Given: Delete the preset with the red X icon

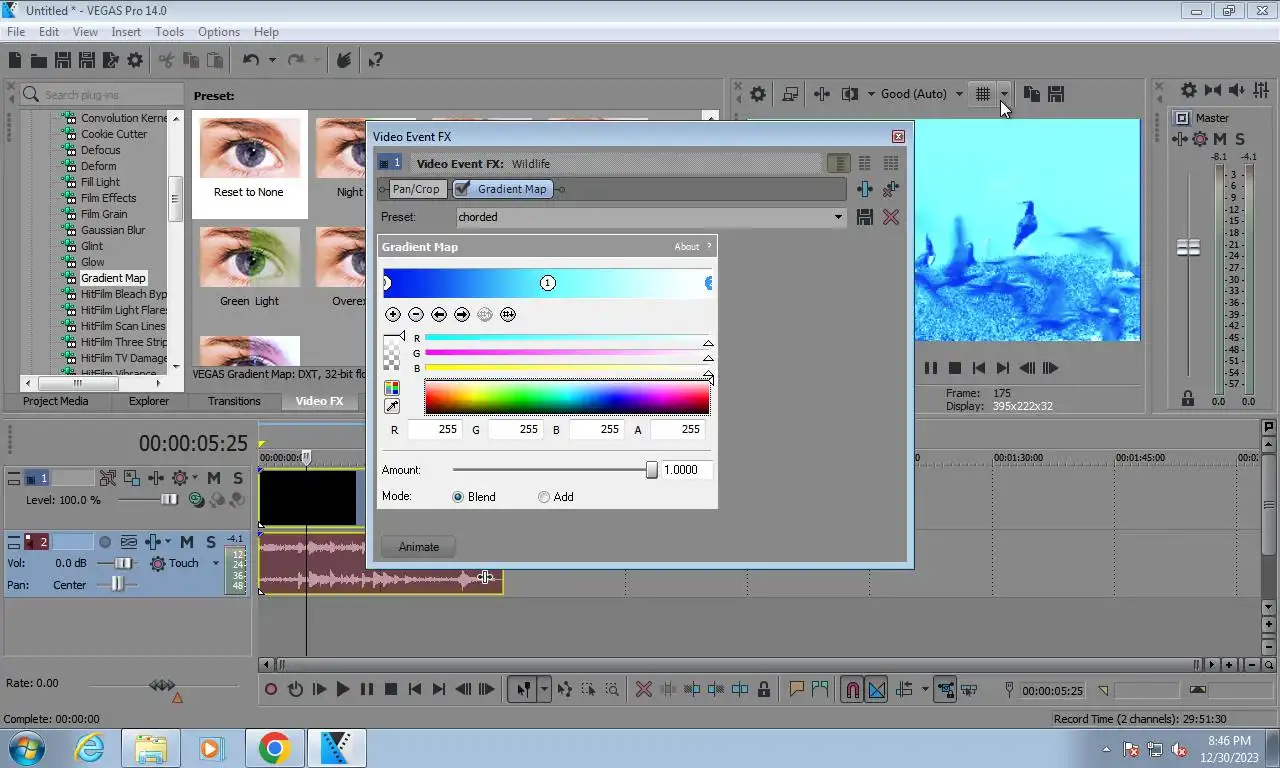Looking at the screenshot, I should point(890,217).
